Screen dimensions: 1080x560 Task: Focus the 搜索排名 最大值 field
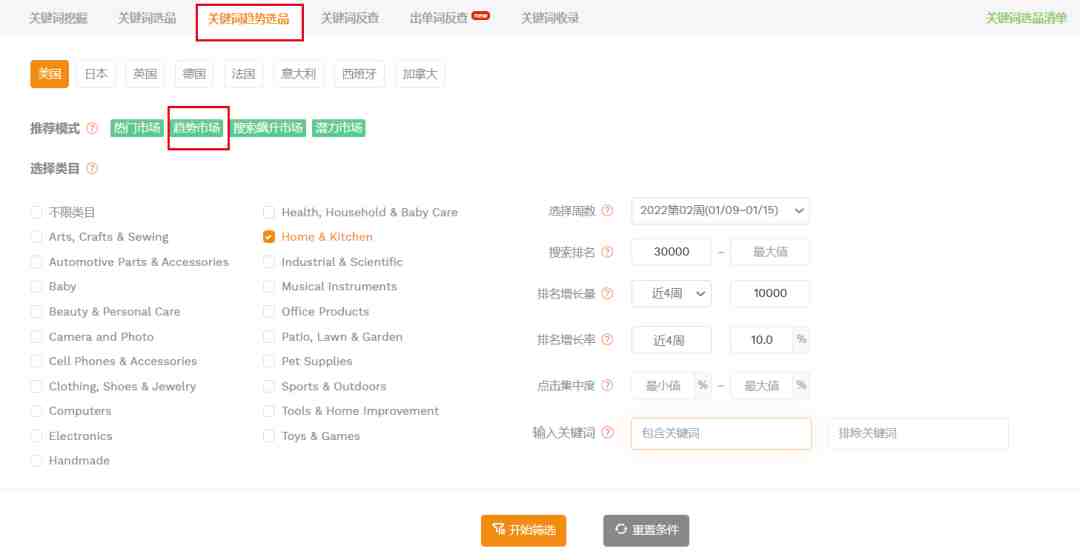click(x=769, y=252)
